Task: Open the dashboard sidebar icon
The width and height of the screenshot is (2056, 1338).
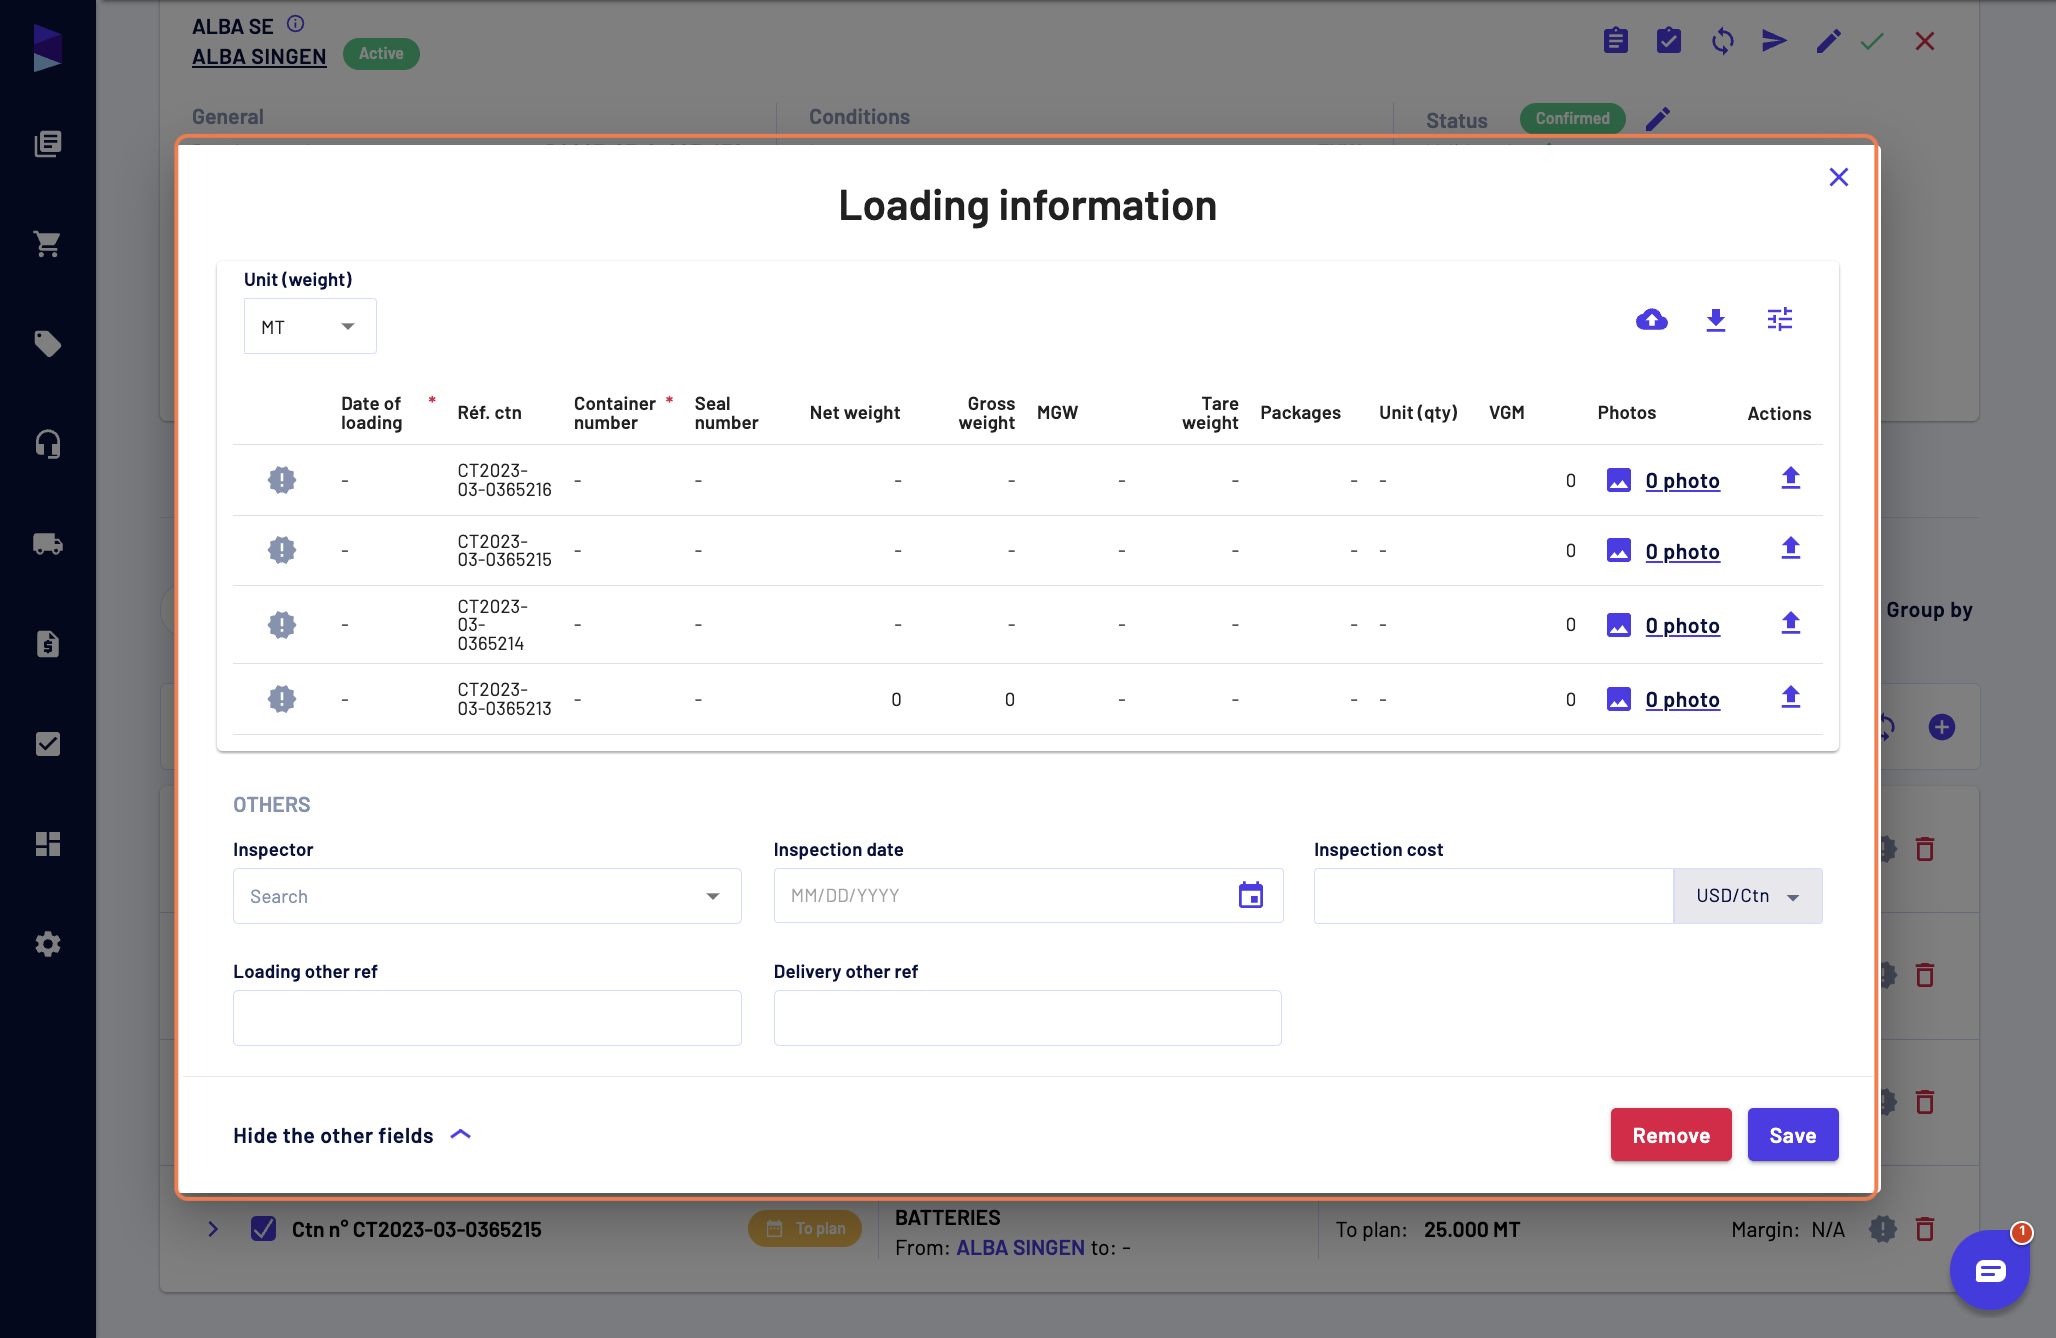Action: click(x=47, y=844)
